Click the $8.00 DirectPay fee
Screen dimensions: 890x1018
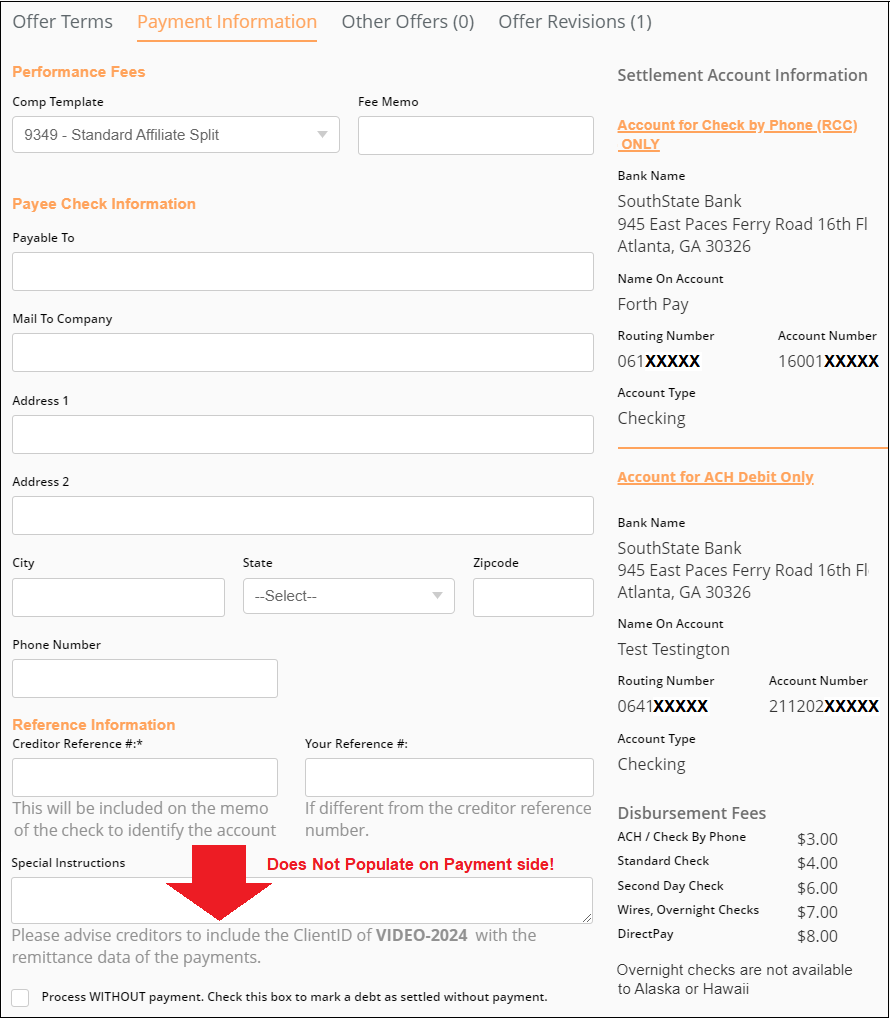point(817,936)
